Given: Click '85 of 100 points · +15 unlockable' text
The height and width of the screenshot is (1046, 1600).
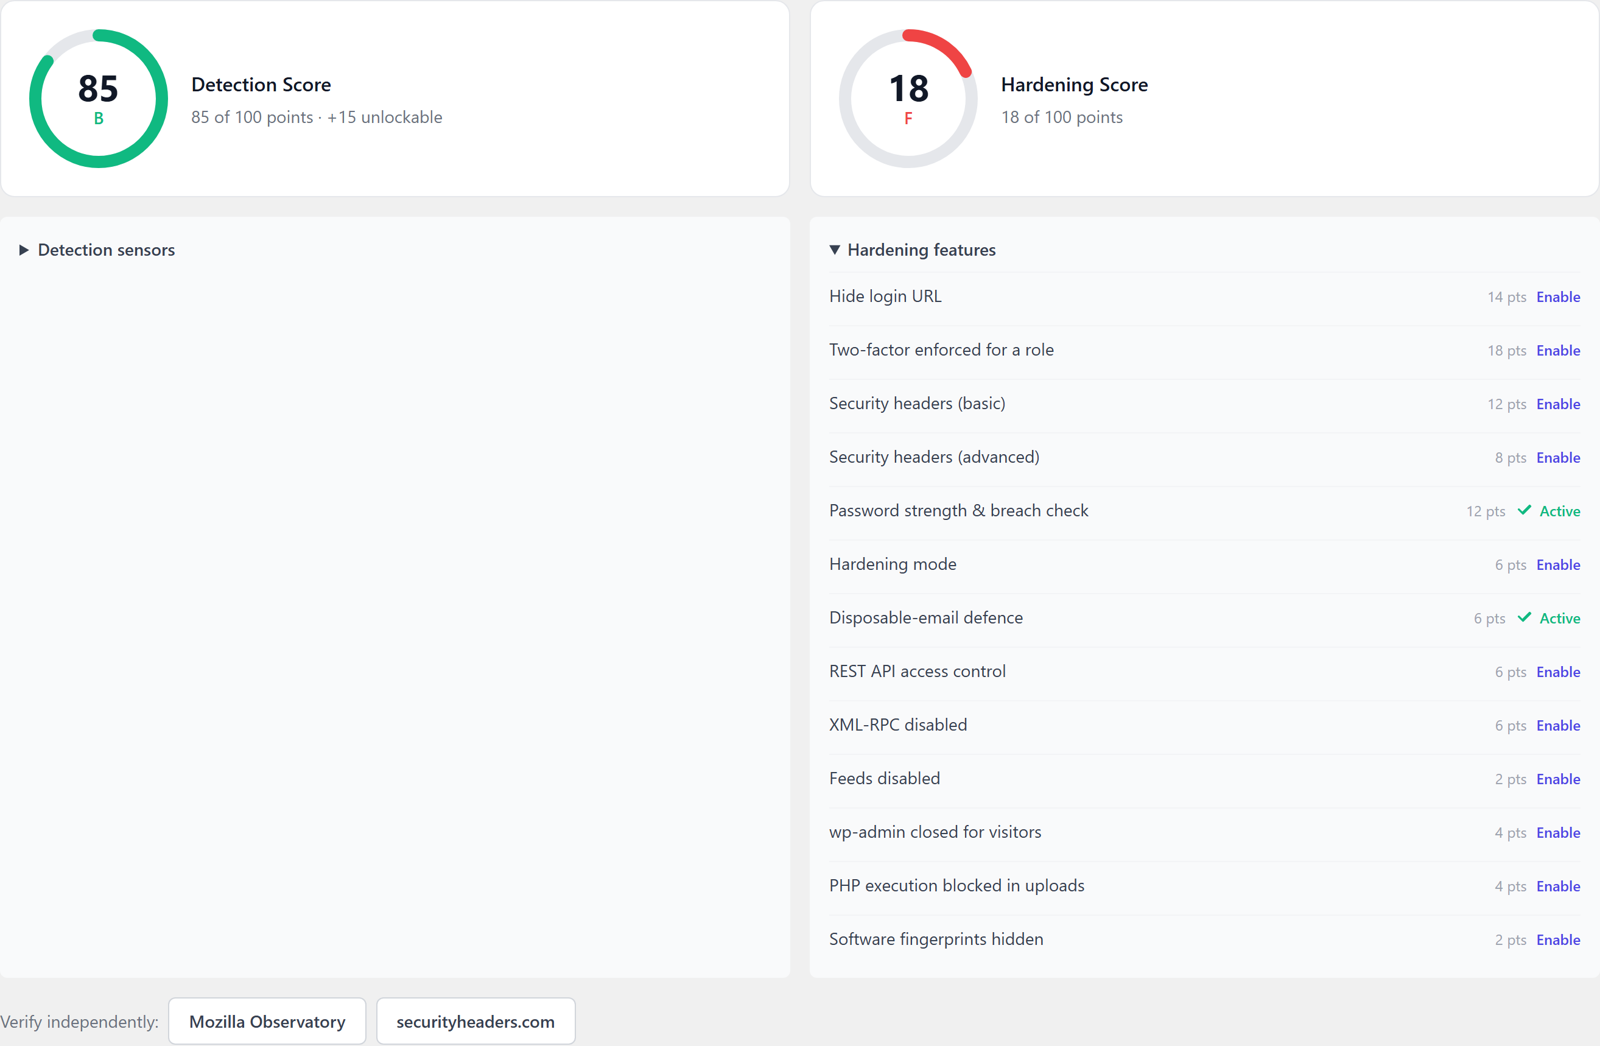Looking at the screenshot, I should (x=316, y=117).
